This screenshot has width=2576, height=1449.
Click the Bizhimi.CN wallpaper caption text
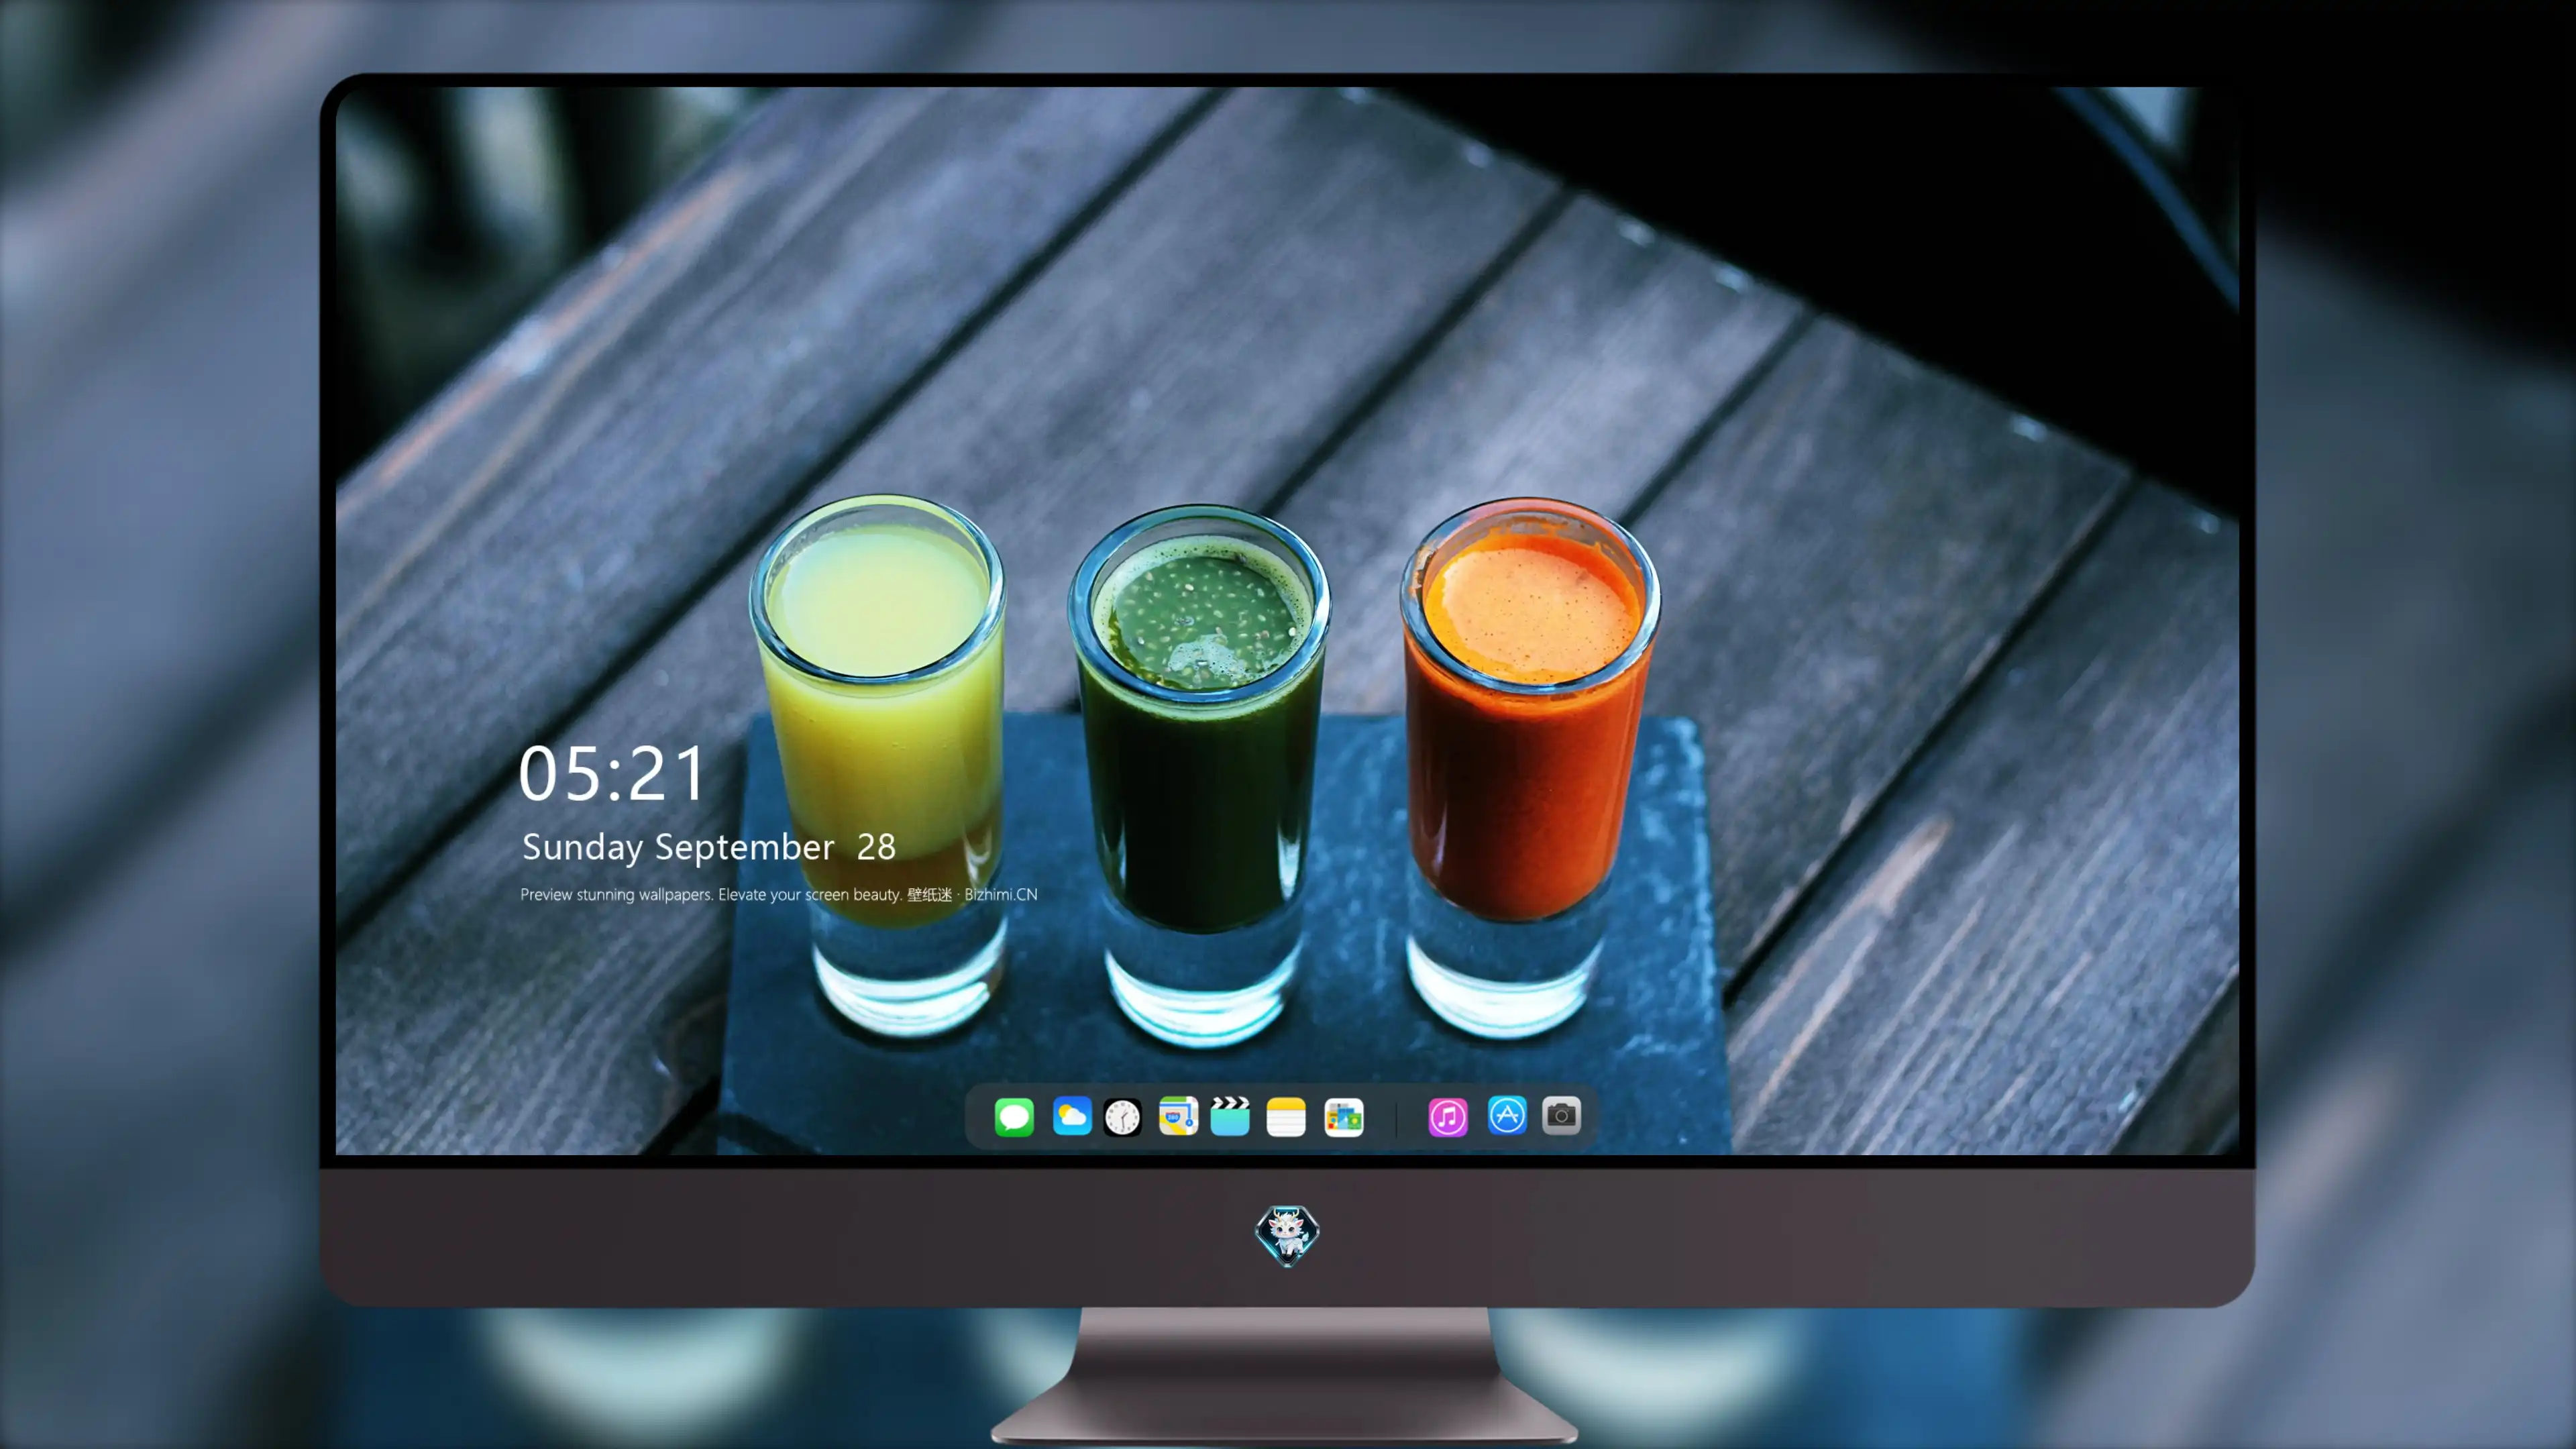tap(779, 894)
